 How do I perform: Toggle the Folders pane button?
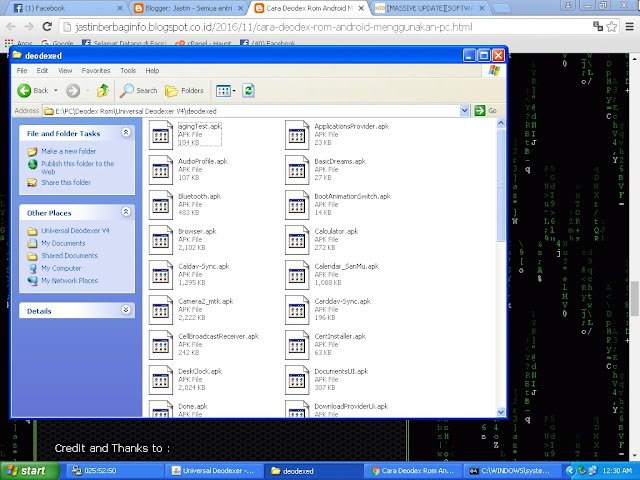click(184, 91)
